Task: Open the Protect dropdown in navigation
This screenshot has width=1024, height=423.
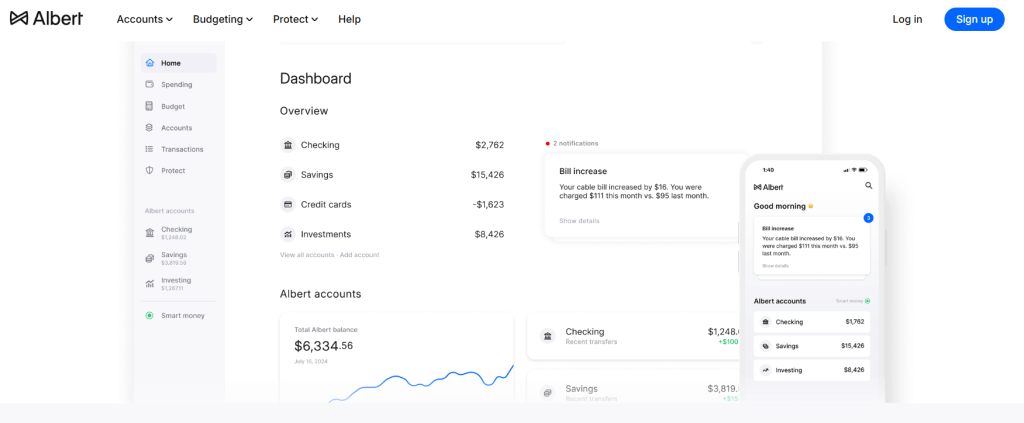Action: [x=295, y=20]
